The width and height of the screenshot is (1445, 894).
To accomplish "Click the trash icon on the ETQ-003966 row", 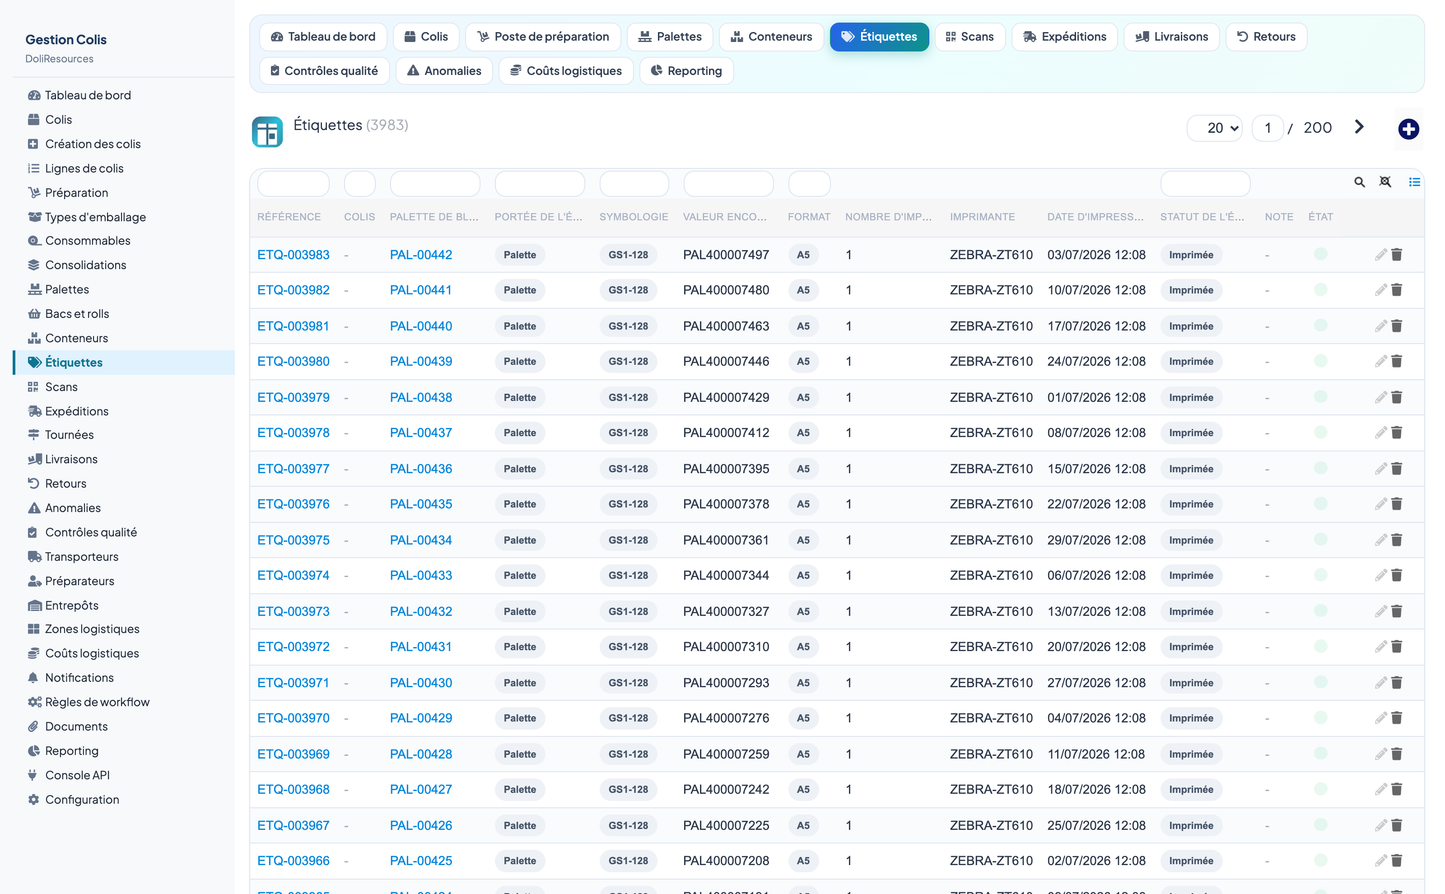I will [x=1396, y=861].
